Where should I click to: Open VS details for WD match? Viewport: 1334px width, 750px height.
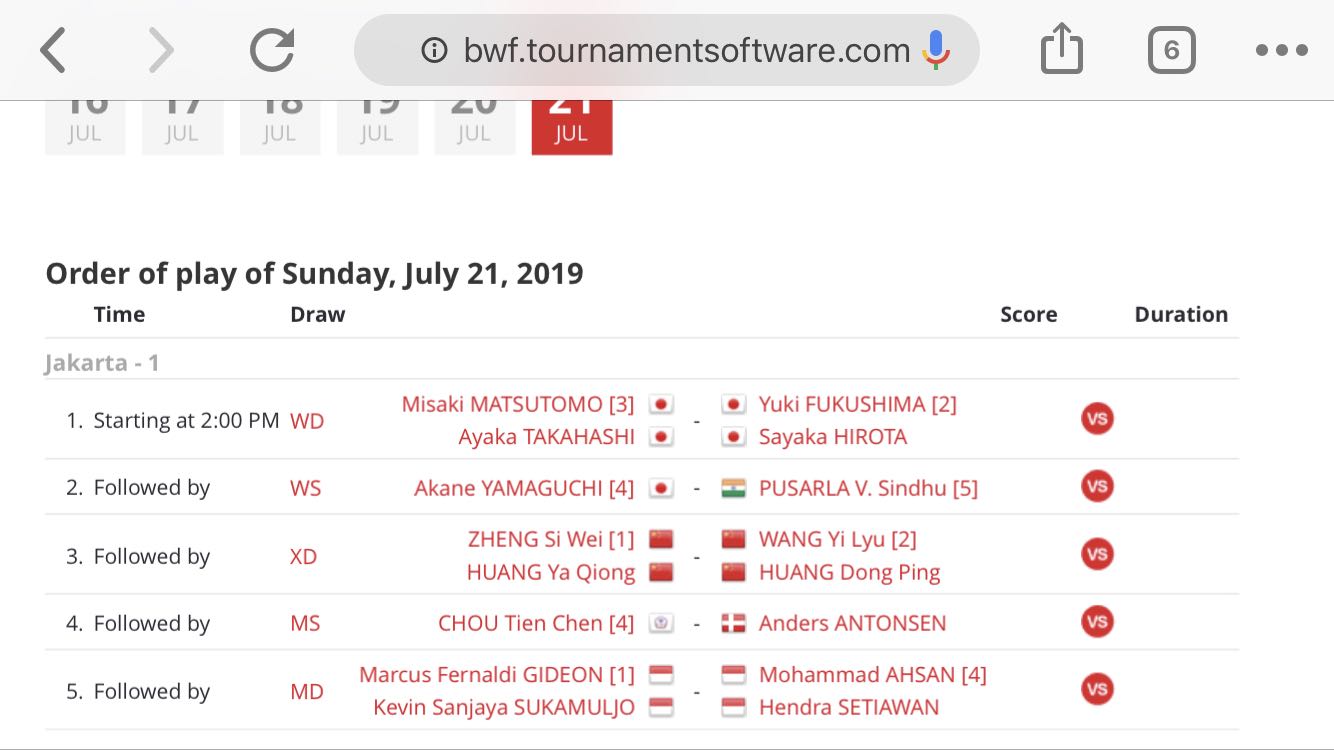click(x=1097, y=419)
